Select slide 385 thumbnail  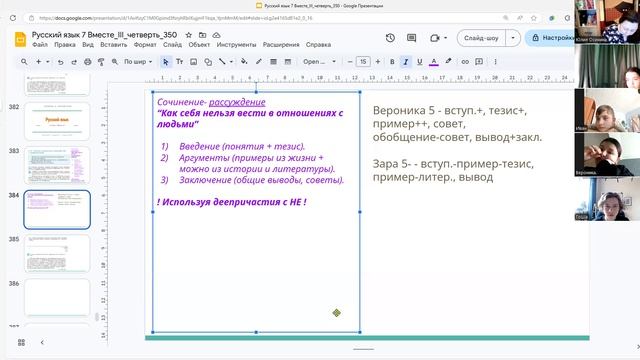(57, 253)
